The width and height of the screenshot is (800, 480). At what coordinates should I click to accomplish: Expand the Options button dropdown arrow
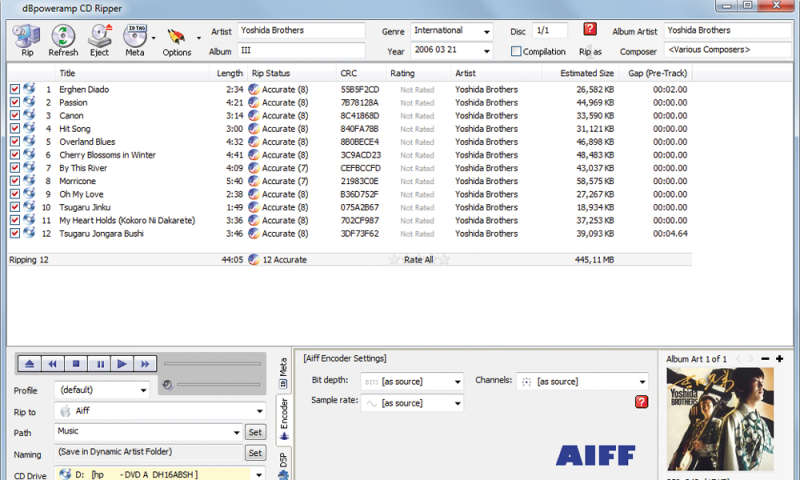[x=198, y=38]
